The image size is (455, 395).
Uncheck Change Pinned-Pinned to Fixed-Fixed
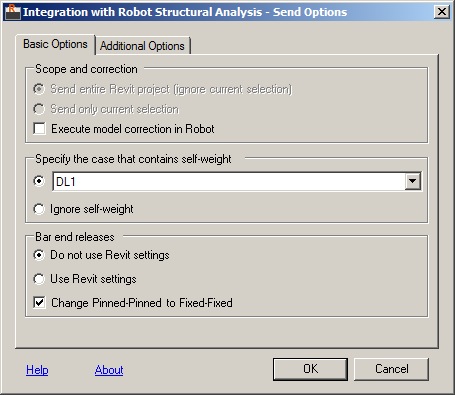[x=39, y=303]
